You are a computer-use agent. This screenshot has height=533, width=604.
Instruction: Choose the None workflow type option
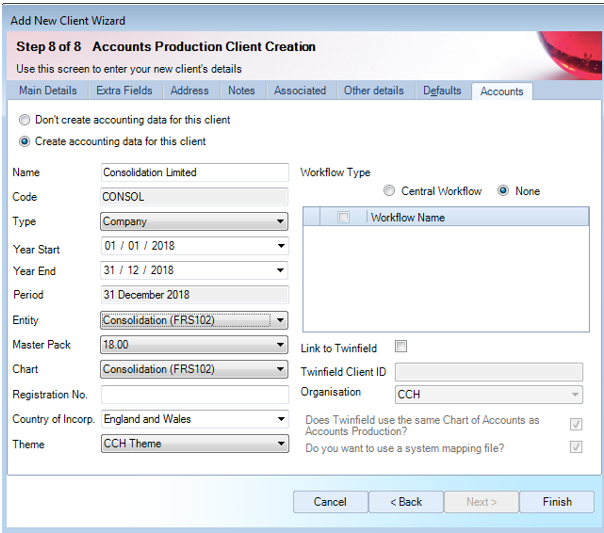point(503,191)
